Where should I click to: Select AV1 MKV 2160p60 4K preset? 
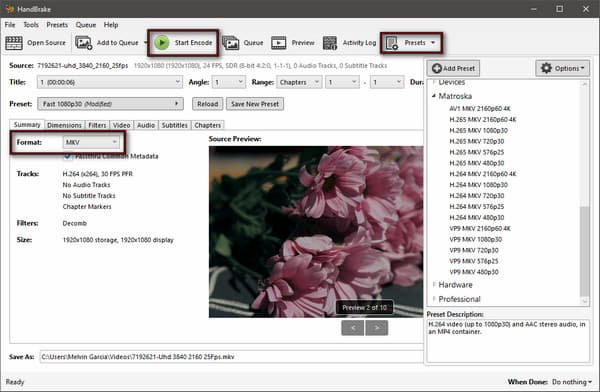coord(480,108)
